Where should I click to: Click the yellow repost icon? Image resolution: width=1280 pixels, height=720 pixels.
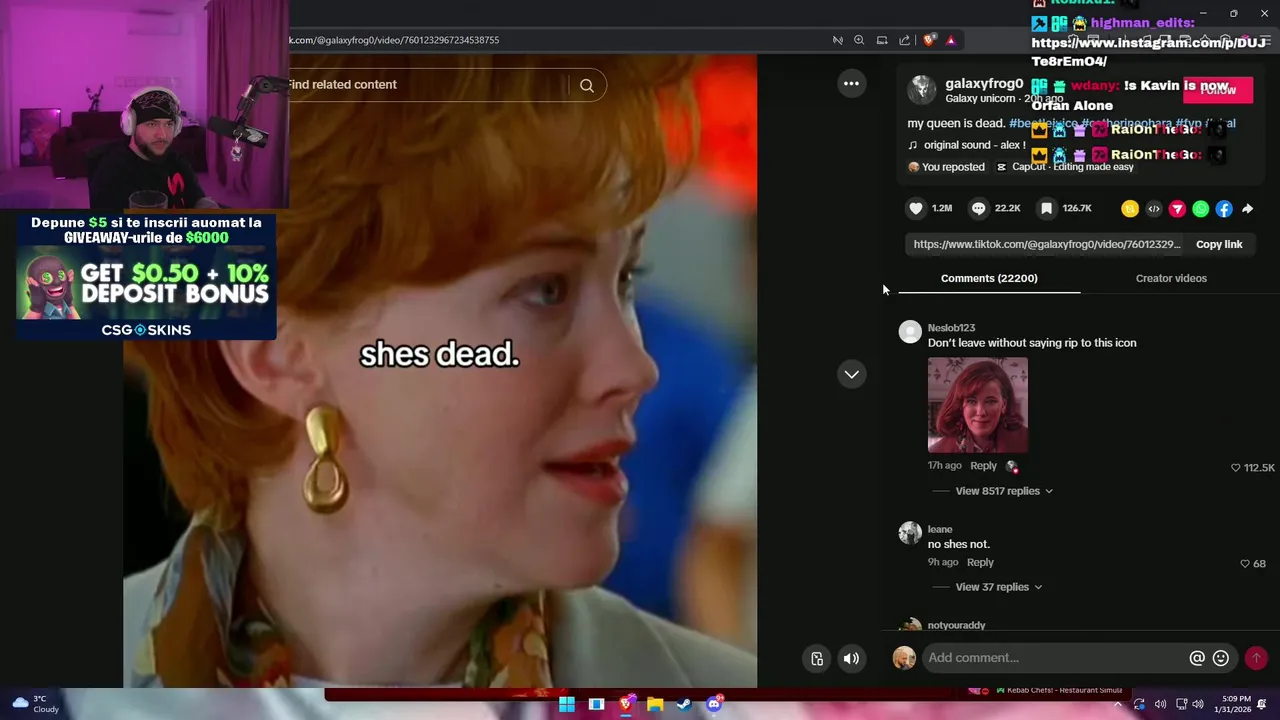tap(1130, 209)
